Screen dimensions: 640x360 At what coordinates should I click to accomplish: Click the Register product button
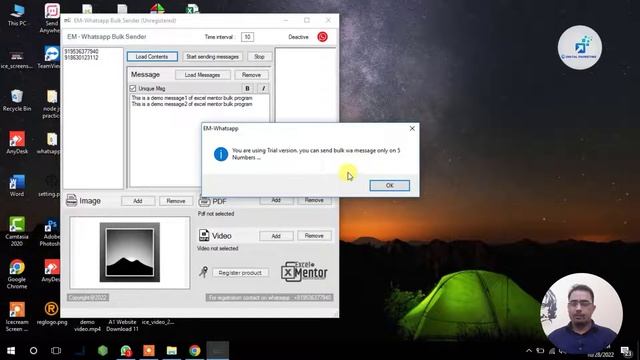pyautogui.click(x=240, y=273)
